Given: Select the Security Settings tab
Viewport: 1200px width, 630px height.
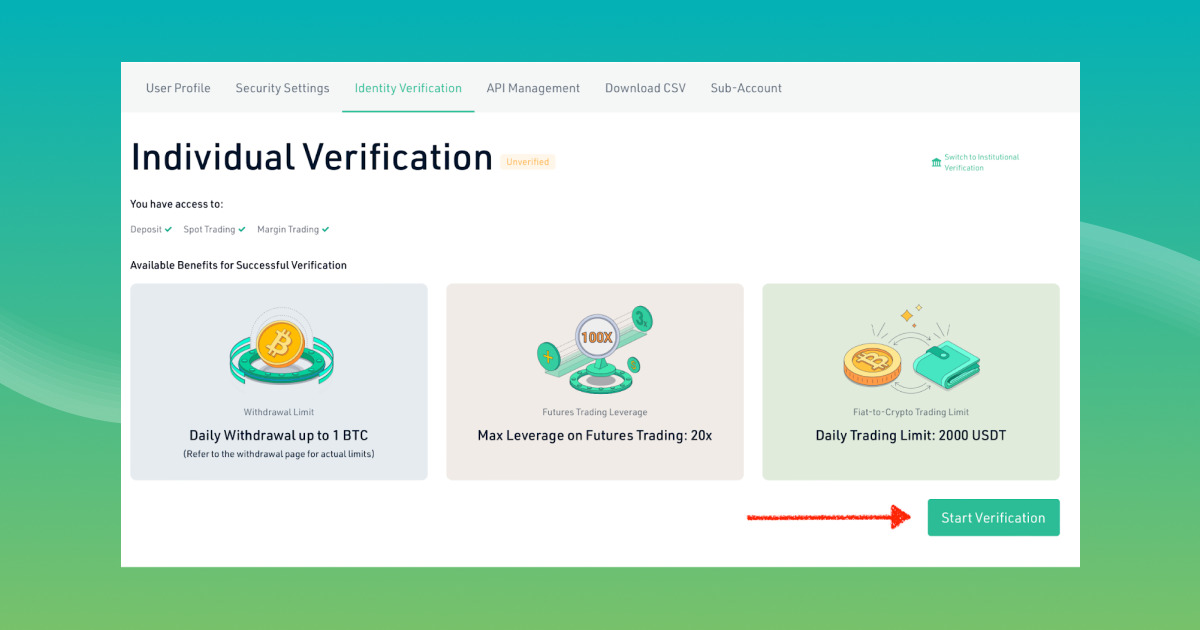Looking at the screenshot, I should click(x=282, y=88).
